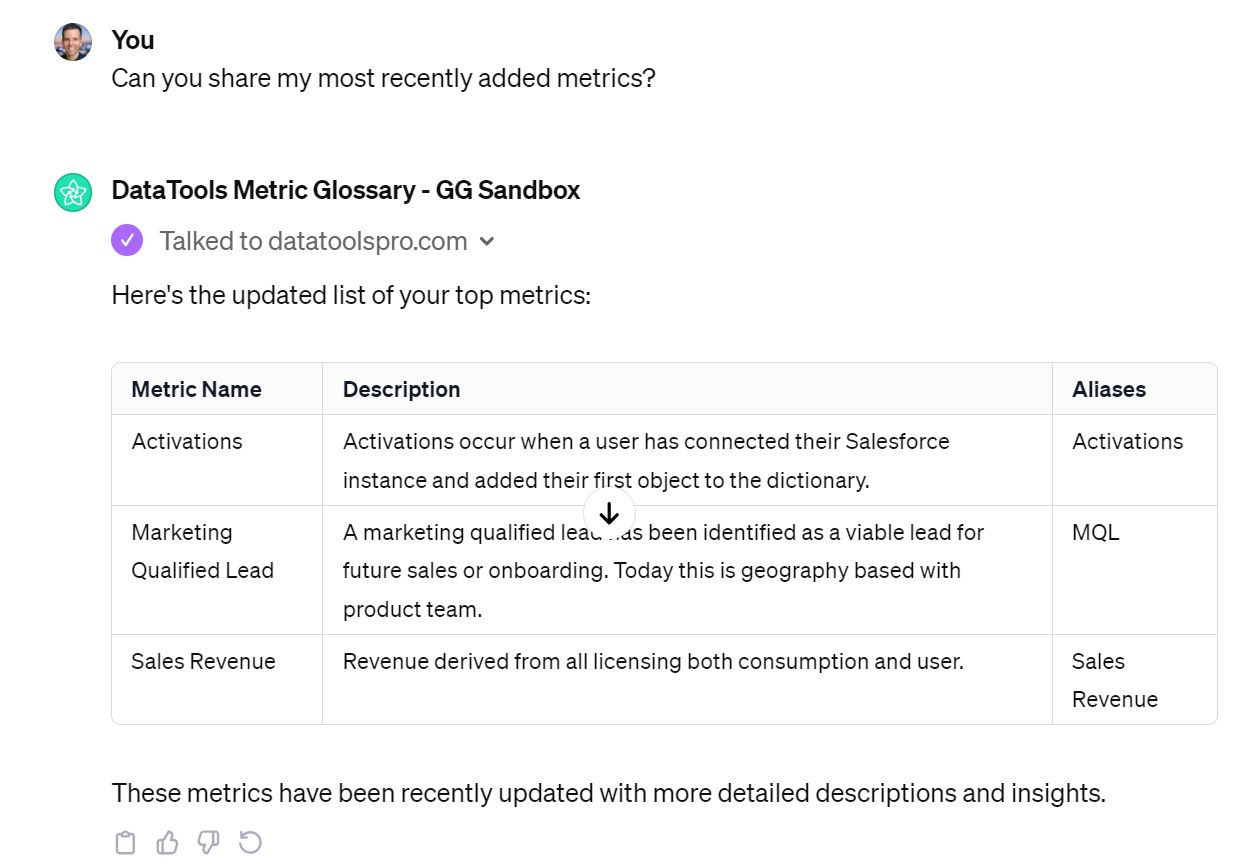Click the copy message clipboard icon

point(125,843)
